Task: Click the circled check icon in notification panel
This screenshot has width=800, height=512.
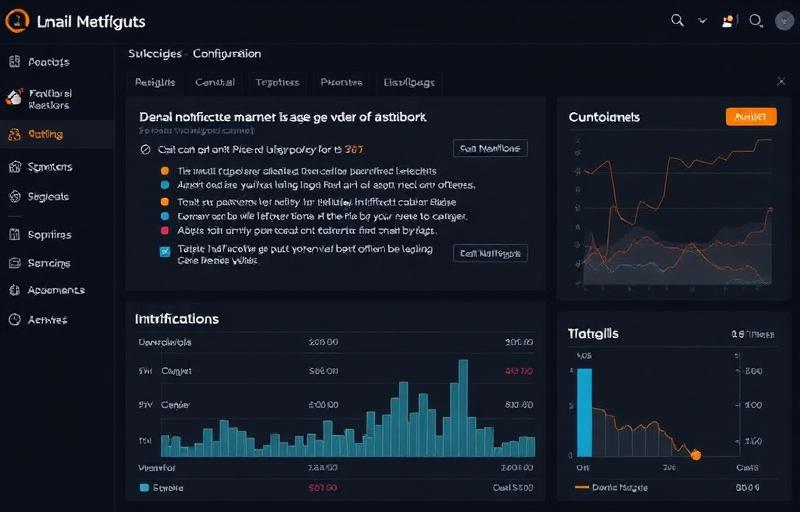Action: tap(146, 149)
